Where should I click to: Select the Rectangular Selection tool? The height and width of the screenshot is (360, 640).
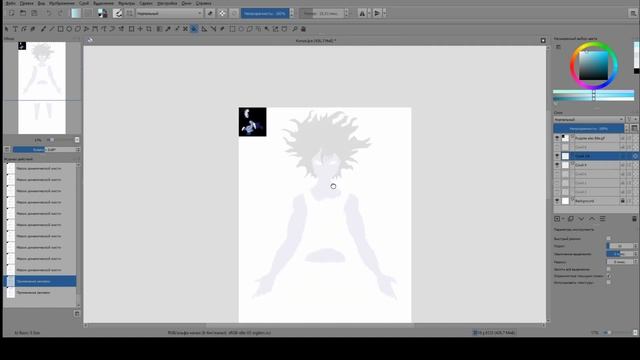click(232, 29)
